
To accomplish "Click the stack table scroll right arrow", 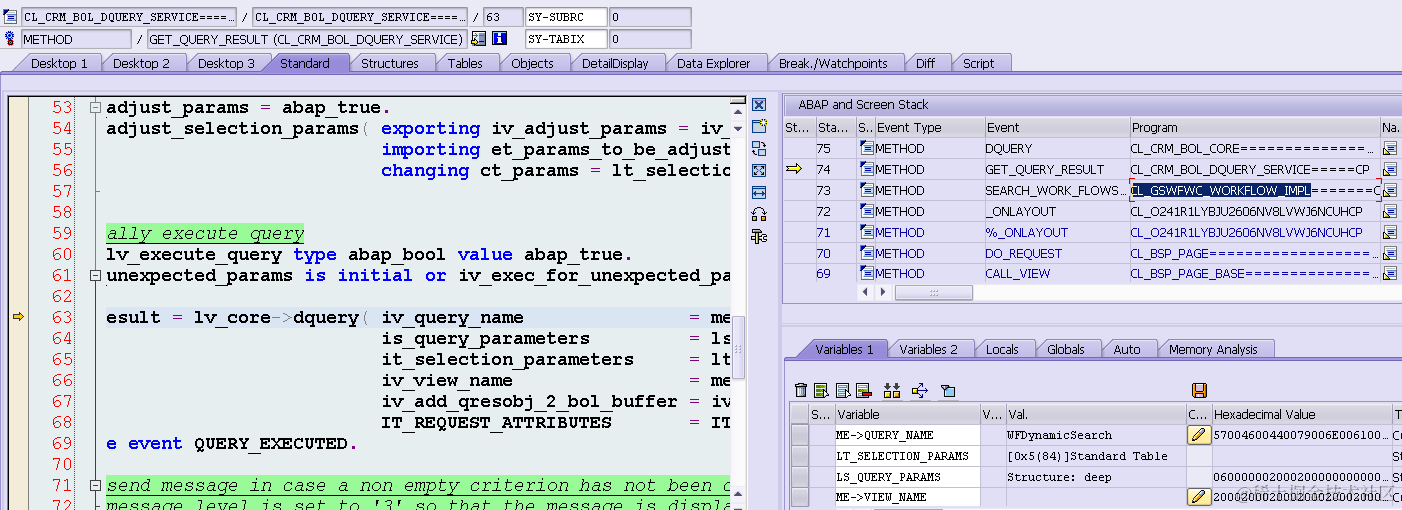I will coord(883,292).
